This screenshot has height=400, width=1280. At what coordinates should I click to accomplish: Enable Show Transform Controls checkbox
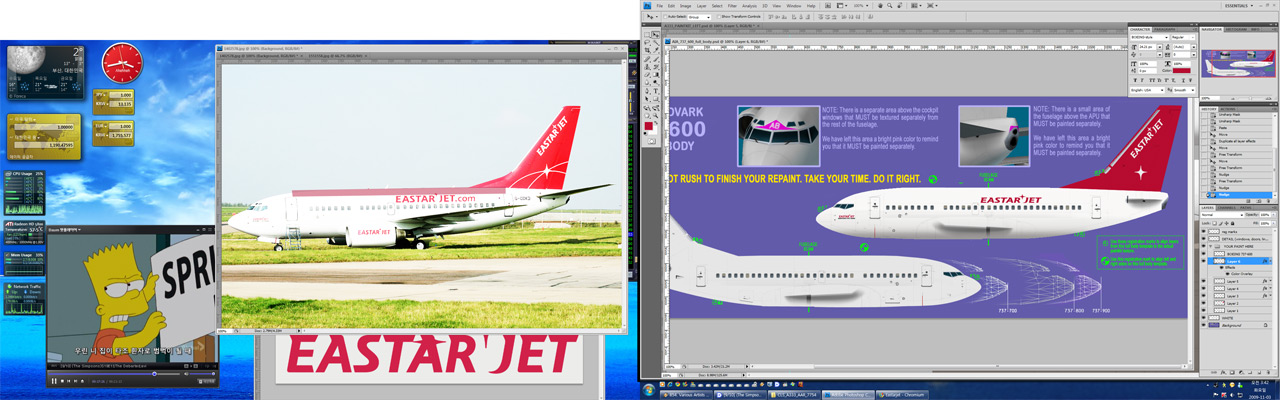coord(719,16)
